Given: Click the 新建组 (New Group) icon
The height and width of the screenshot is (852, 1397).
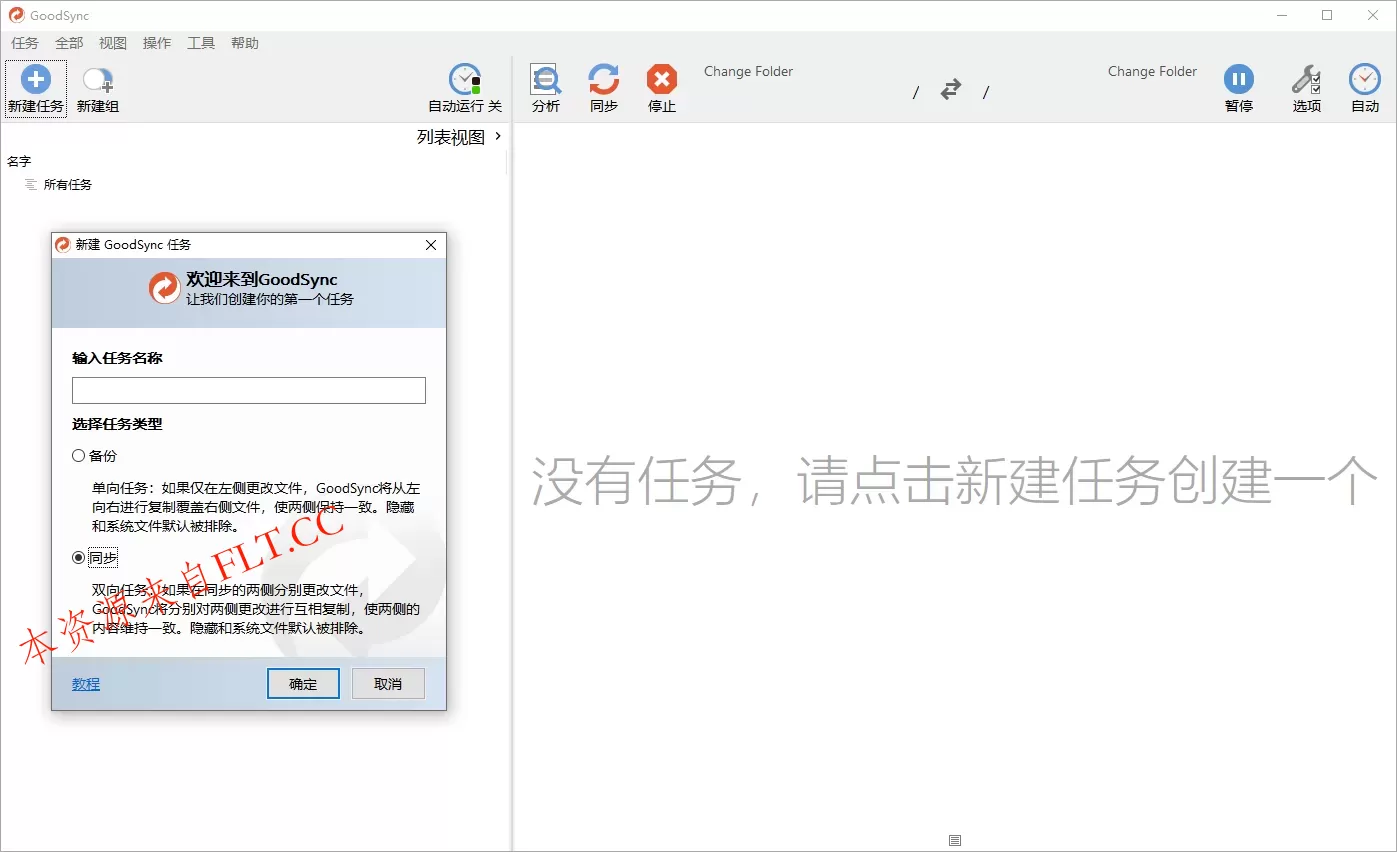Looking at the screenshot, I should click(98, 80).
